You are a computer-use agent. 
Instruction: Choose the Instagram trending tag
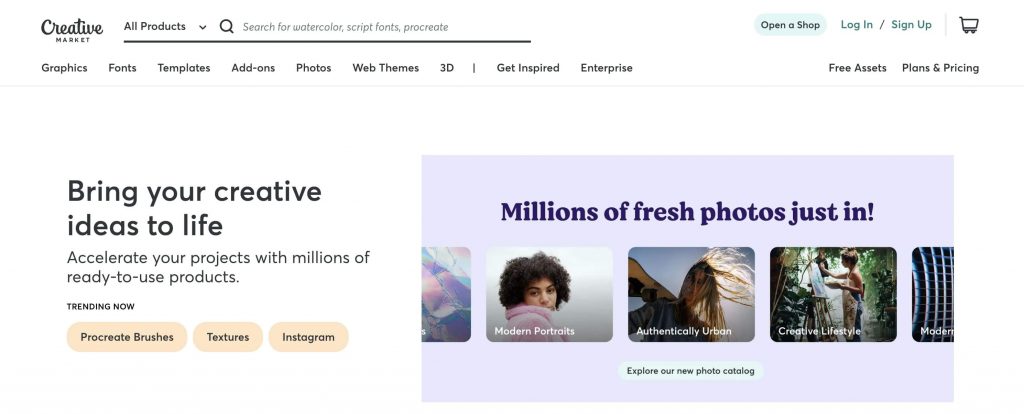pos(308,337)
